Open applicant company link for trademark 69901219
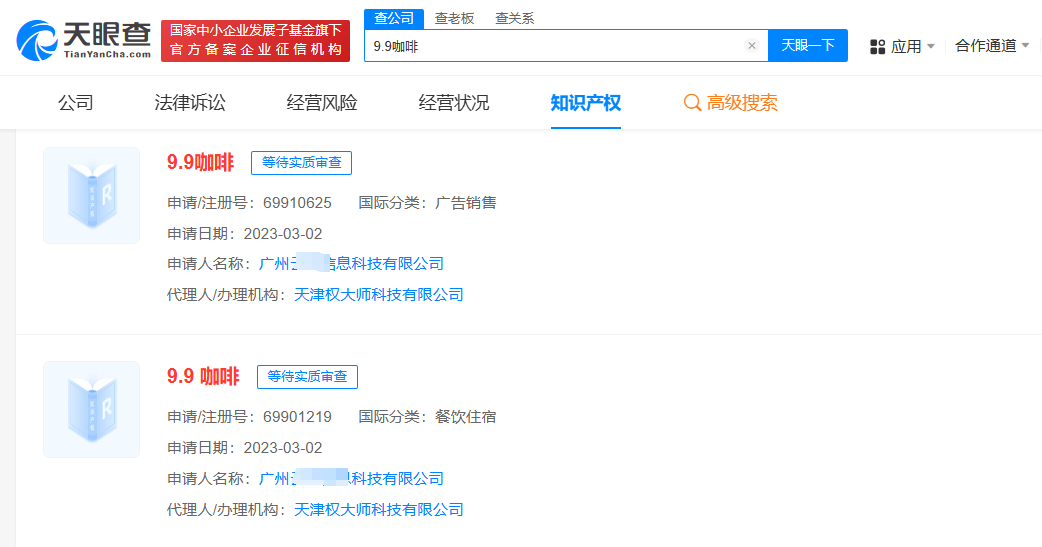The height and width of the screenshot is (547, 1042). click(x=351, y=479)
